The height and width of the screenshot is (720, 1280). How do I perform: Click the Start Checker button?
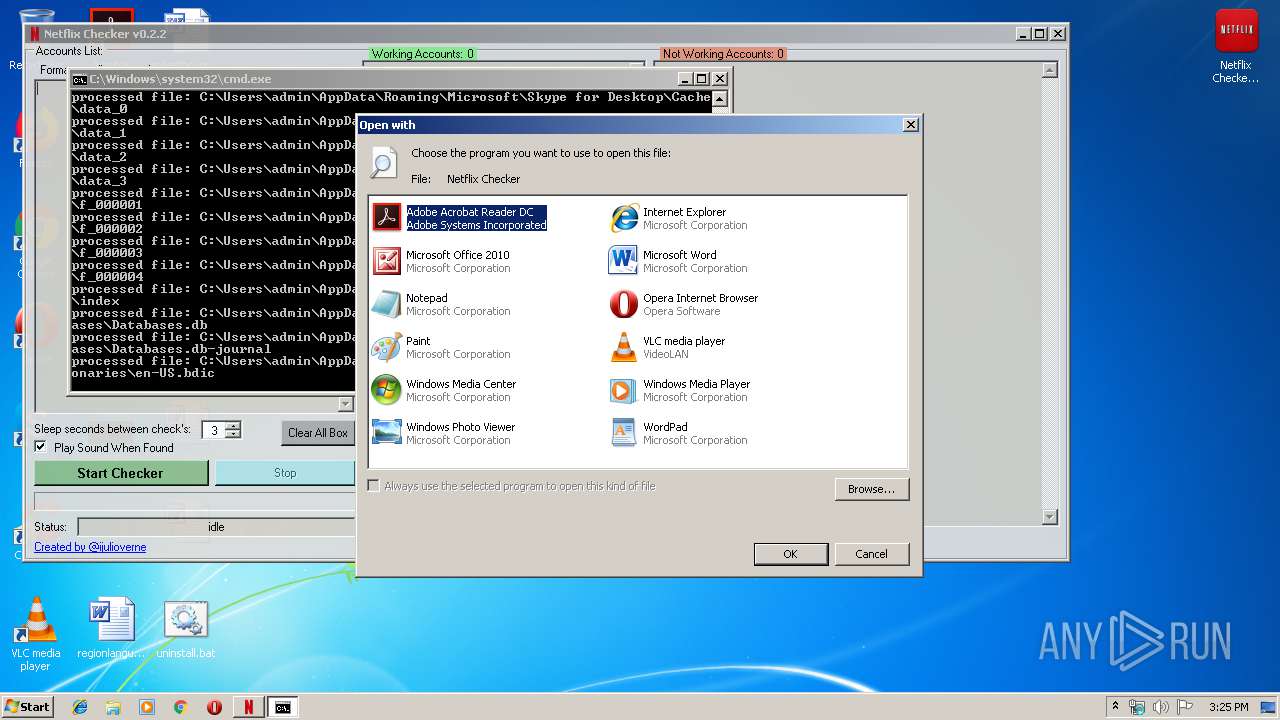(x=121, y=473)
